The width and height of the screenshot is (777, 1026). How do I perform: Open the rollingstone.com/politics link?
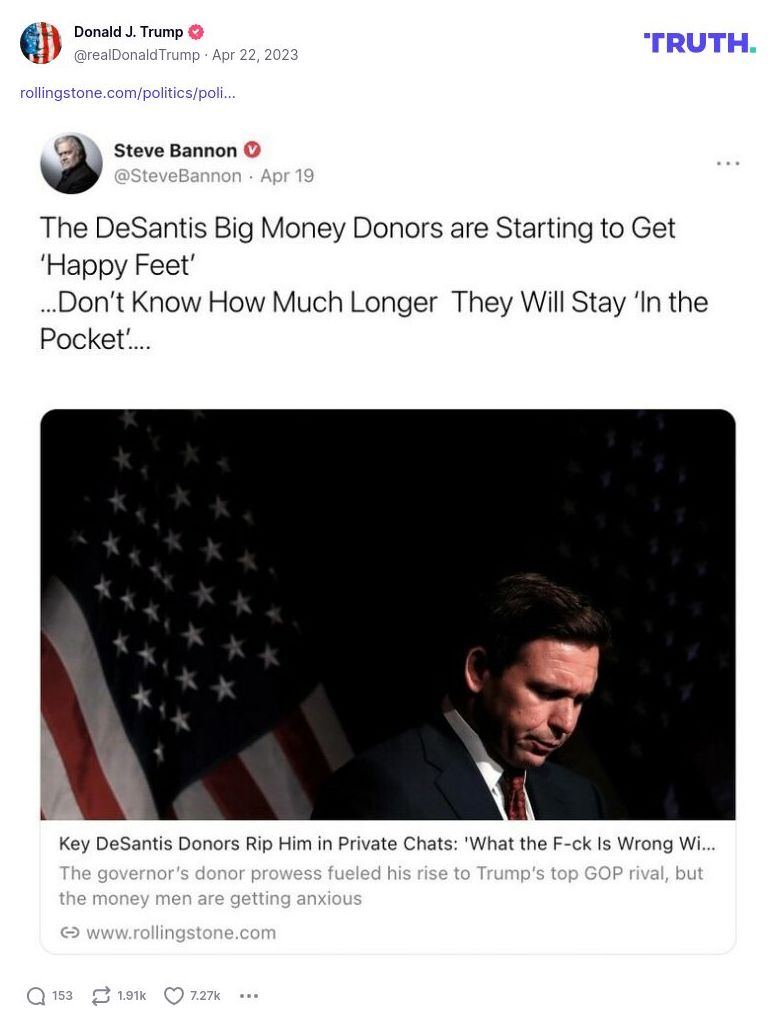pyautogui.click(x=128, y=93)
